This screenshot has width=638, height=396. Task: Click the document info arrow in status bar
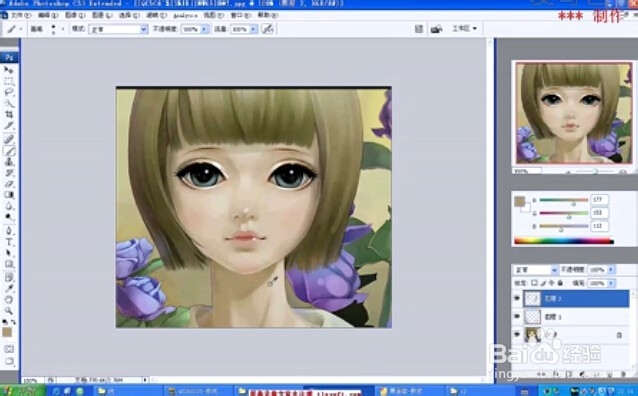click(145, 380)
